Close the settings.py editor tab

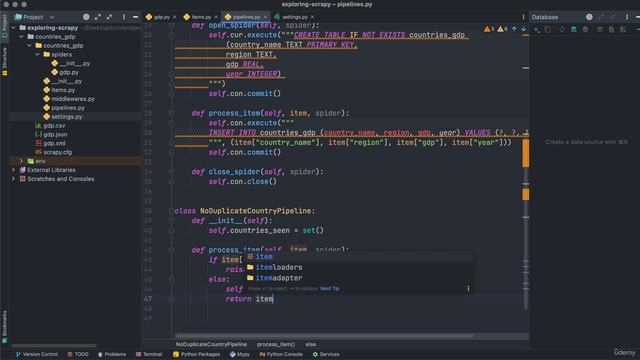[312, 17]
